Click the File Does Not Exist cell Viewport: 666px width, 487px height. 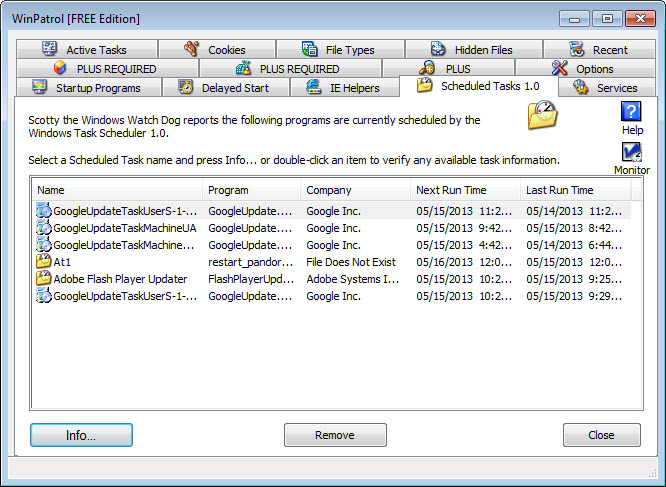point(351,262)
